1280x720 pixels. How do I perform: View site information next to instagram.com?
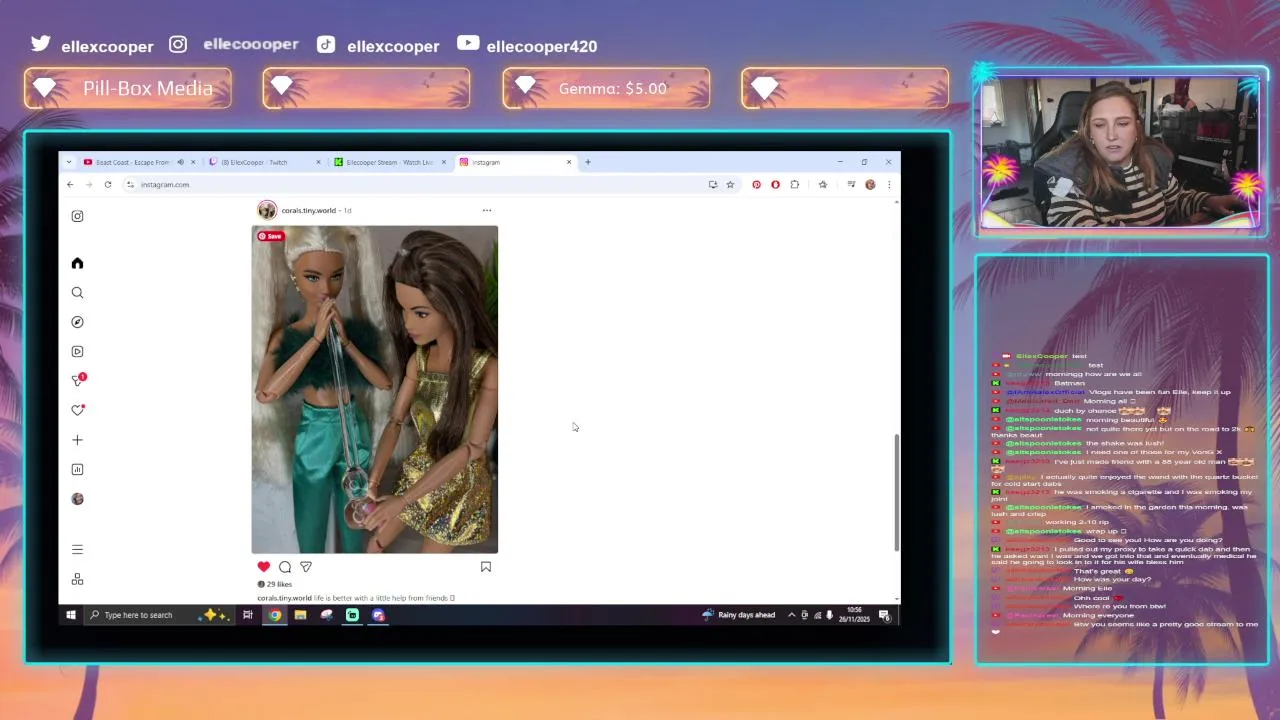(130, 184)
